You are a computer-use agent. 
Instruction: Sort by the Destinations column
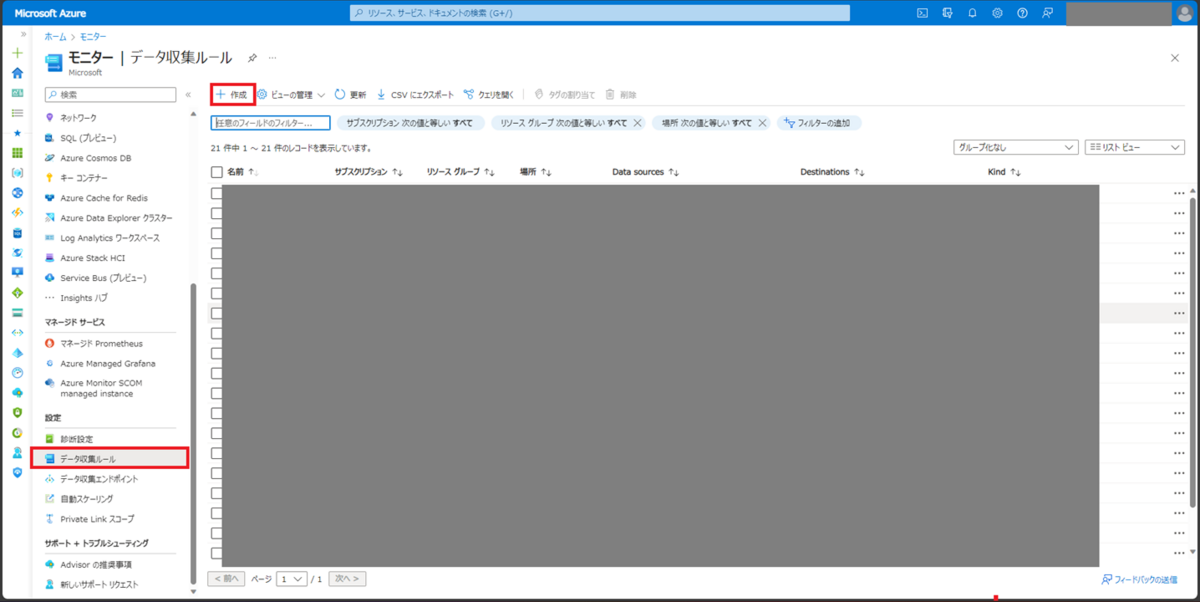point(831,172)
